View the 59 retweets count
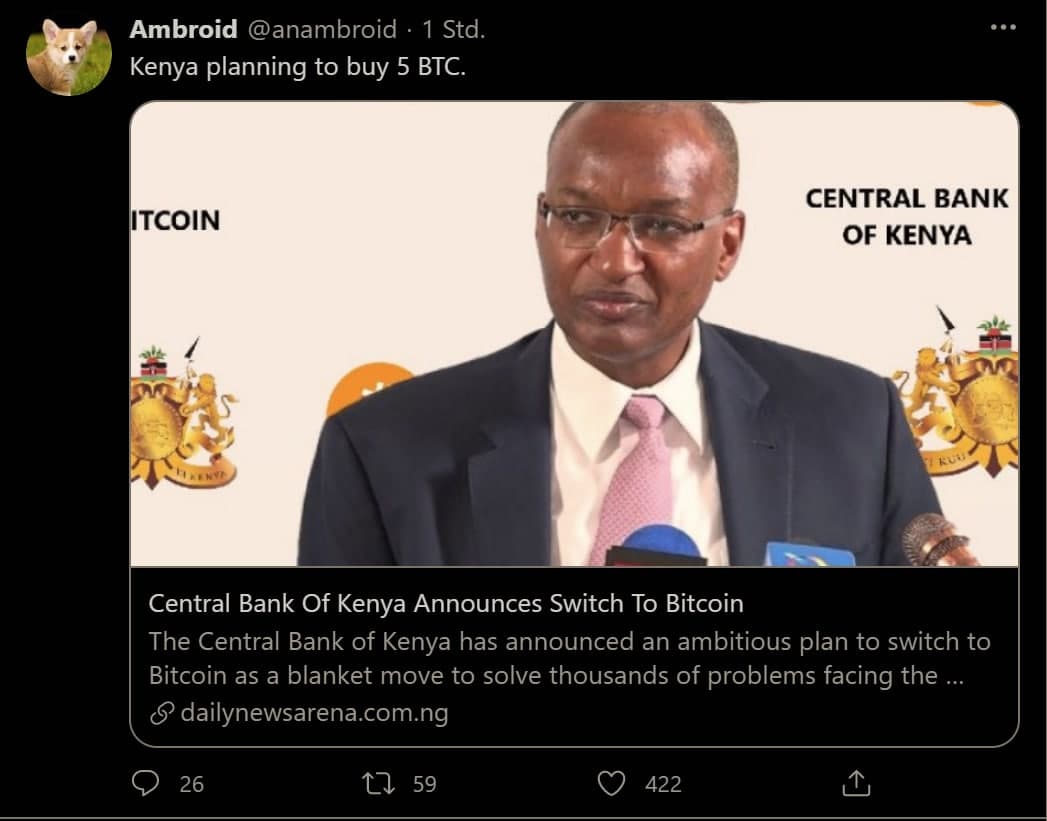 [x=425, y=784]
